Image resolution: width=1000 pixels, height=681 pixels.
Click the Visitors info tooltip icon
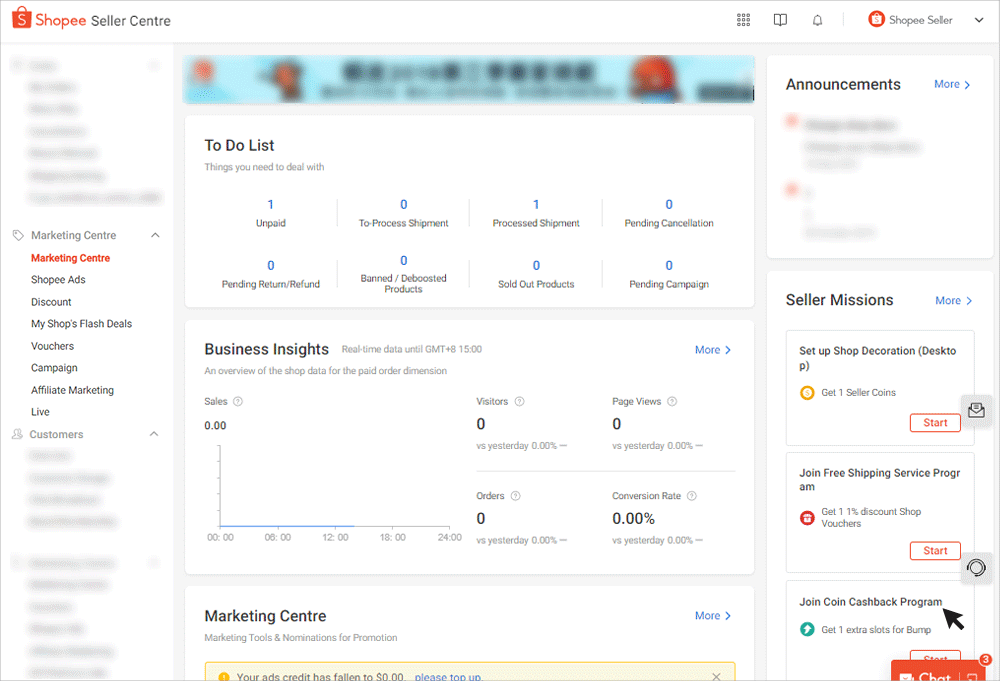(518, 401)
